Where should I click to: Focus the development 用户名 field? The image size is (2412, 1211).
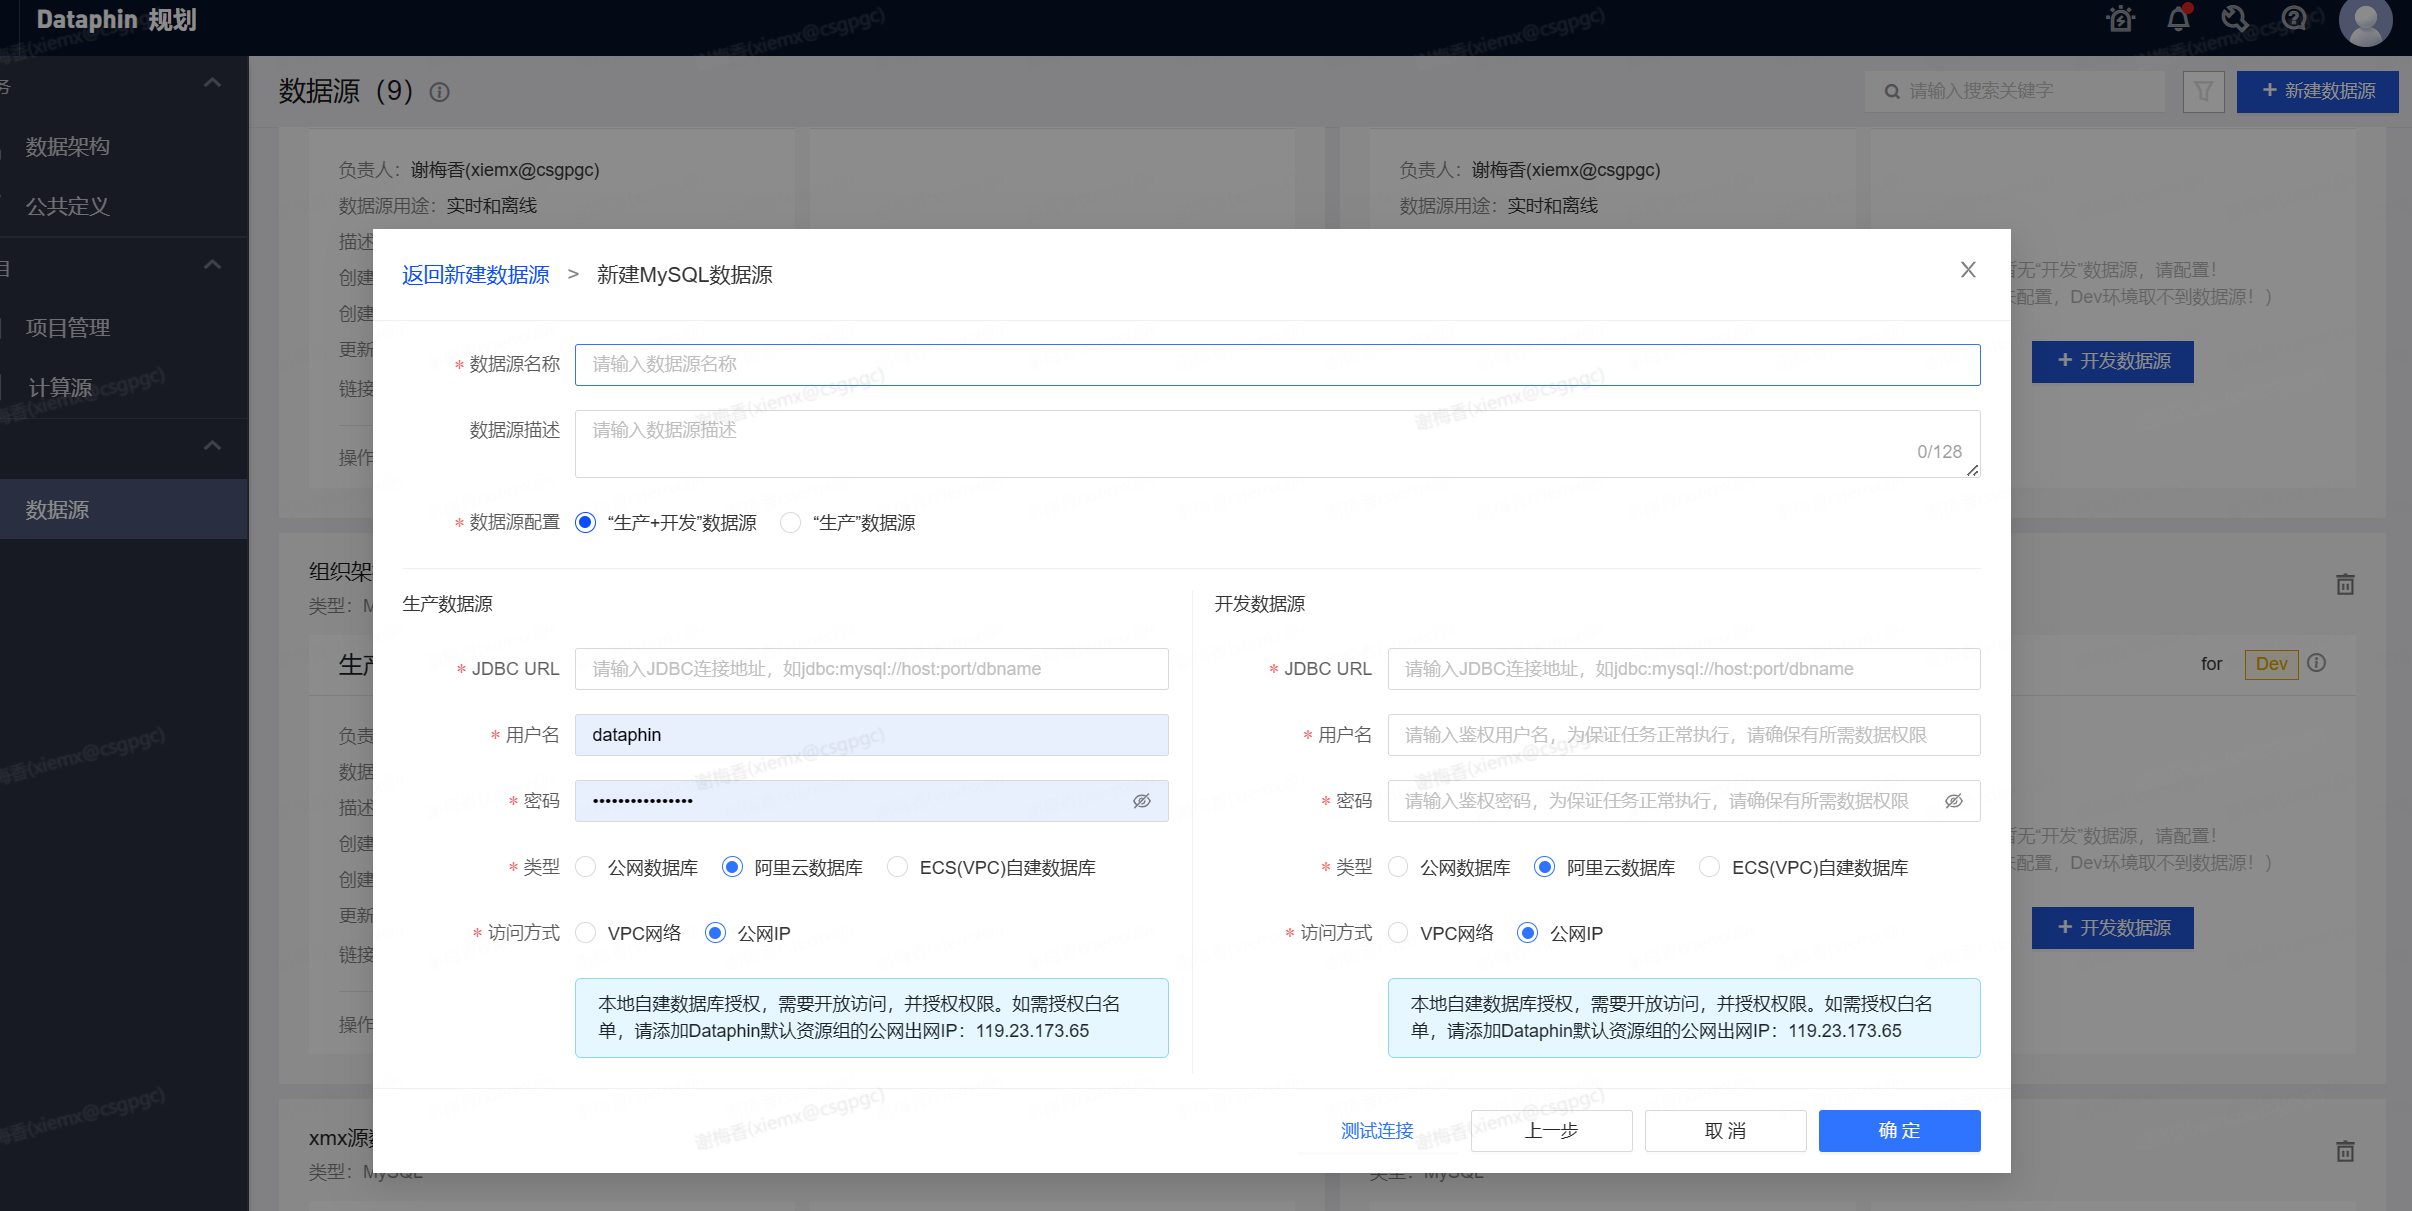1684,735
